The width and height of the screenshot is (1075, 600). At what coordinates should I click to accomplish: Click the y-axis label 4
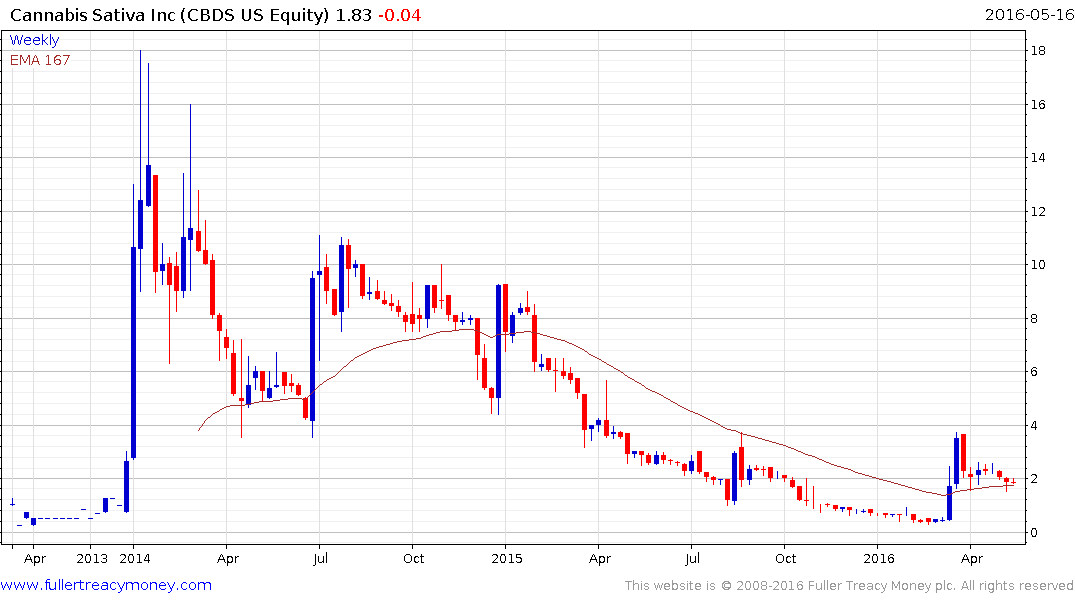pos(1035,425)
